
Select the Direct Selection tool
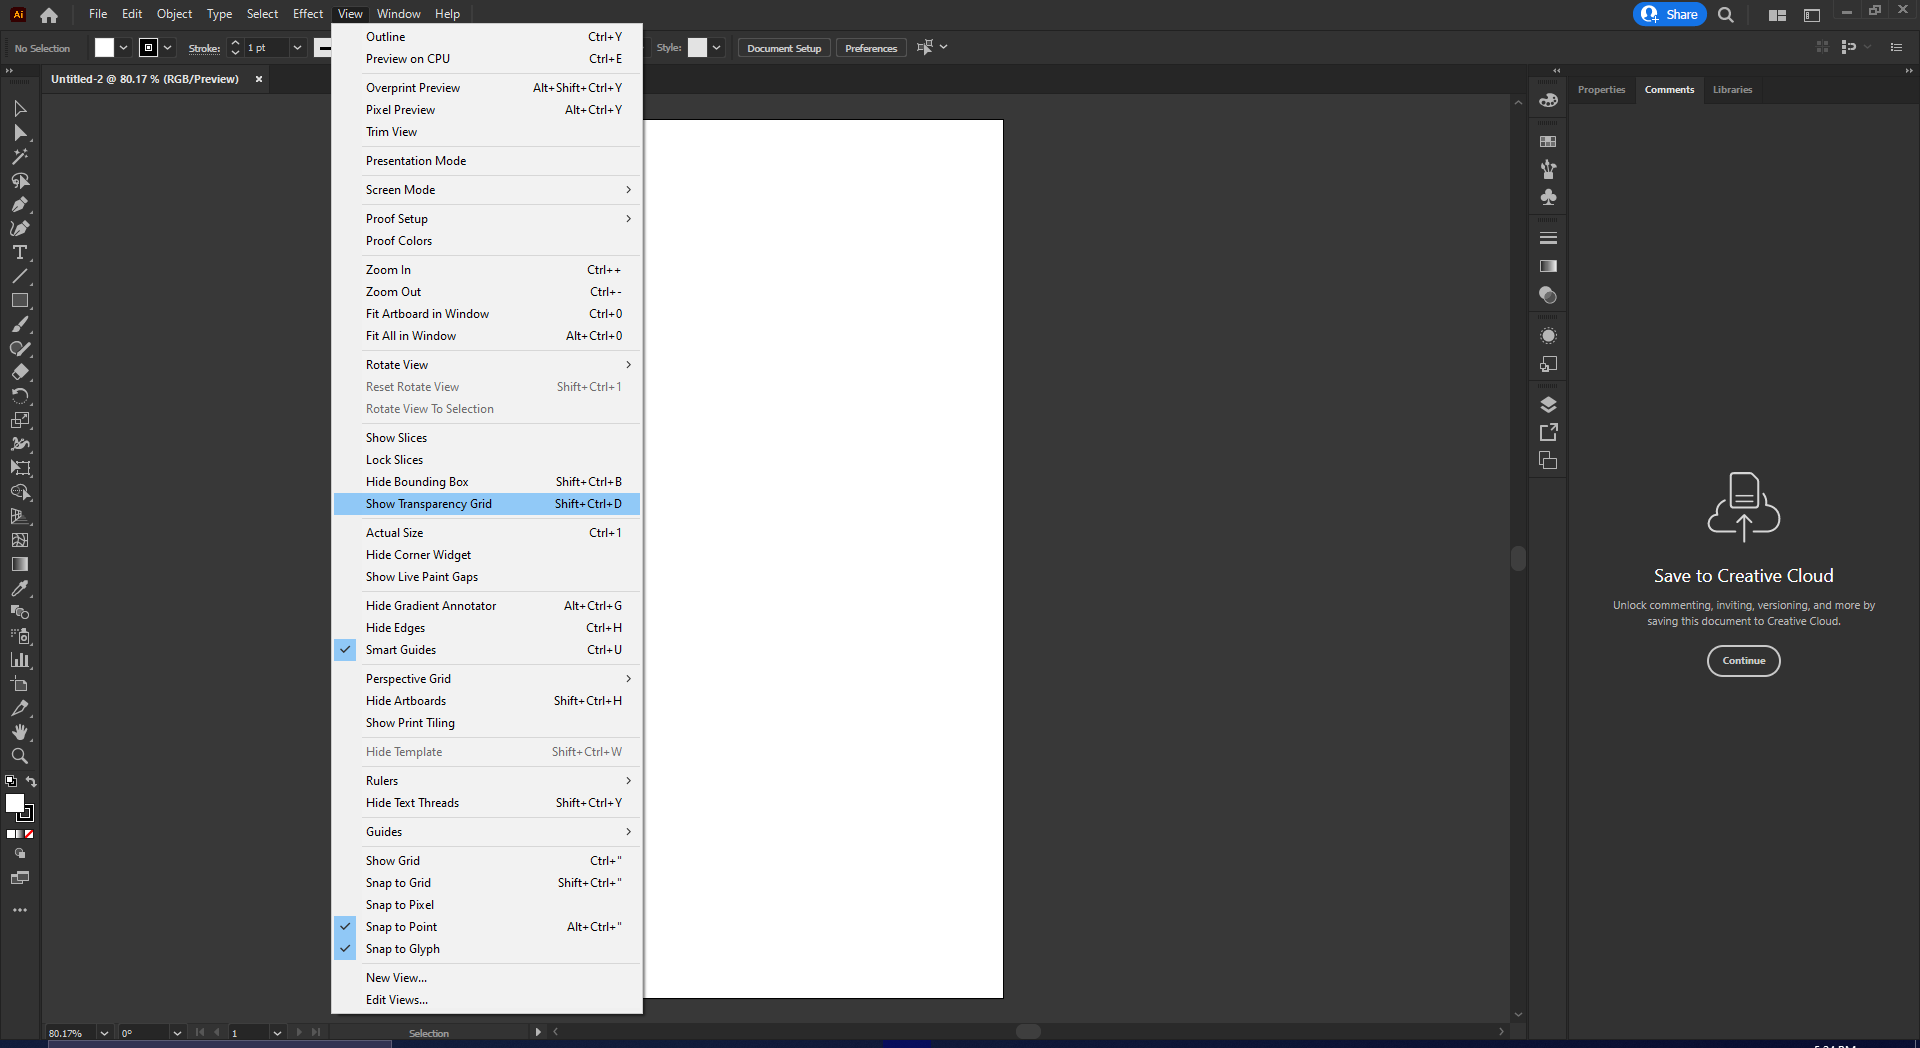click(20, 133)
